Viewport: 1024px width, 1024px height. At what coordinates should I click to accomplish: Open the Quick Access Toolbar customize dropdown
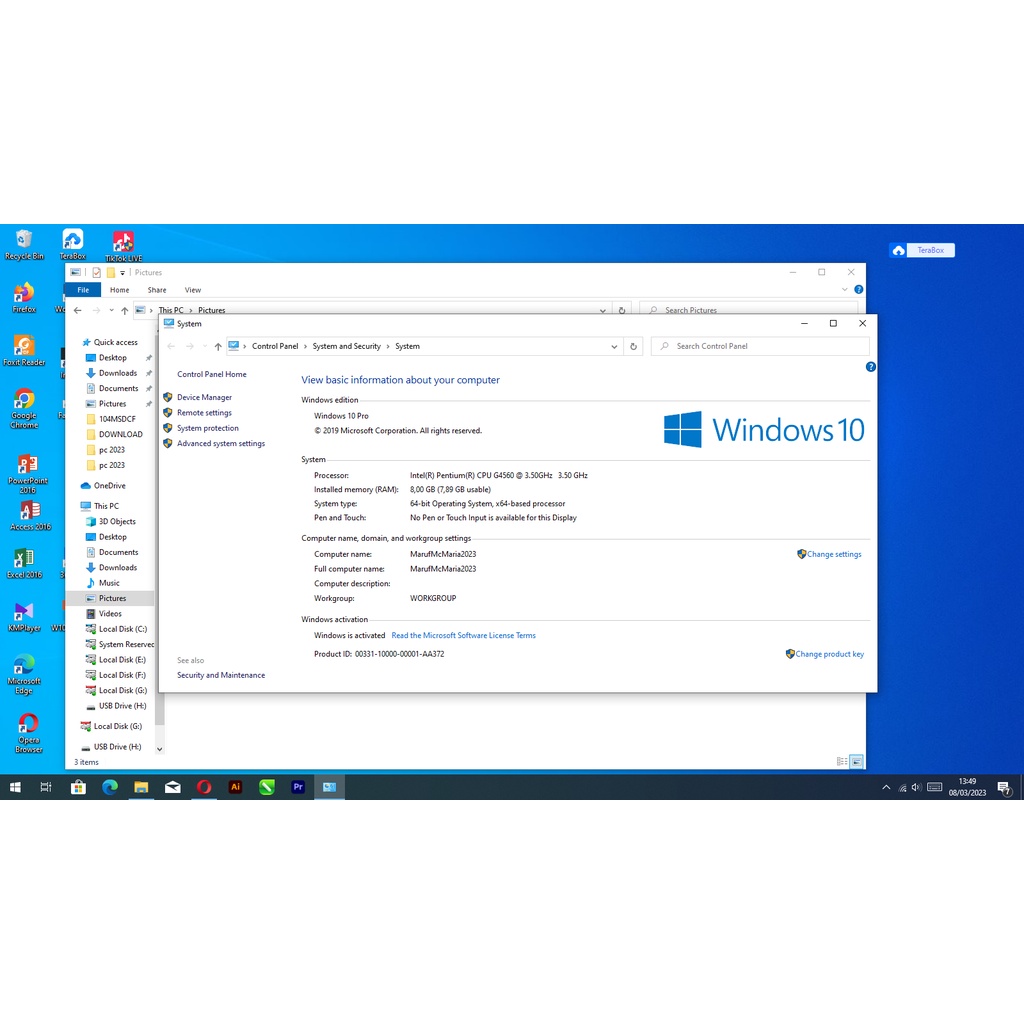tap(123, 273)
